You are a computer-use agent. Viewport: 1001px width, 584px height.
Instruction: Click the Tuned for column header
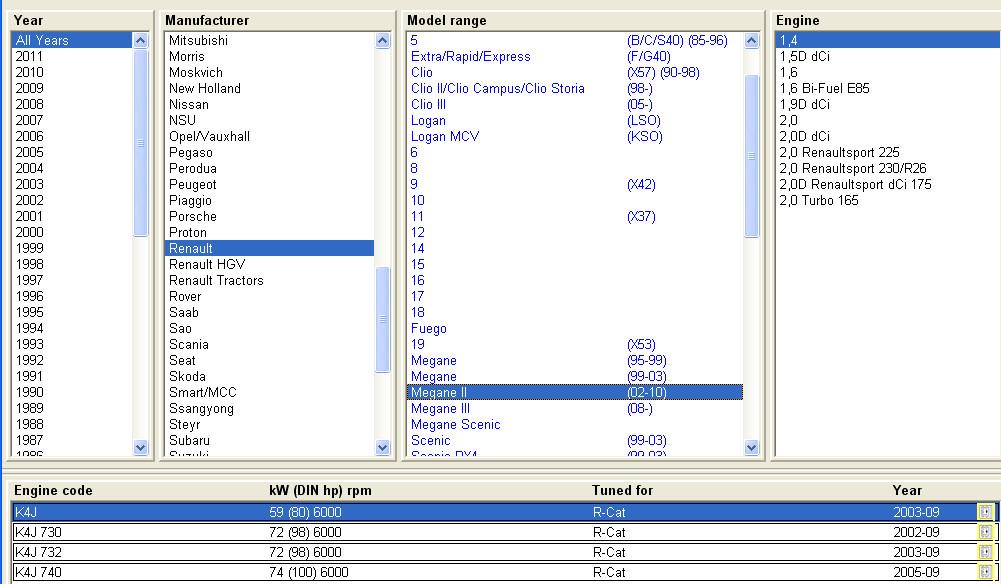pos(621,490)
